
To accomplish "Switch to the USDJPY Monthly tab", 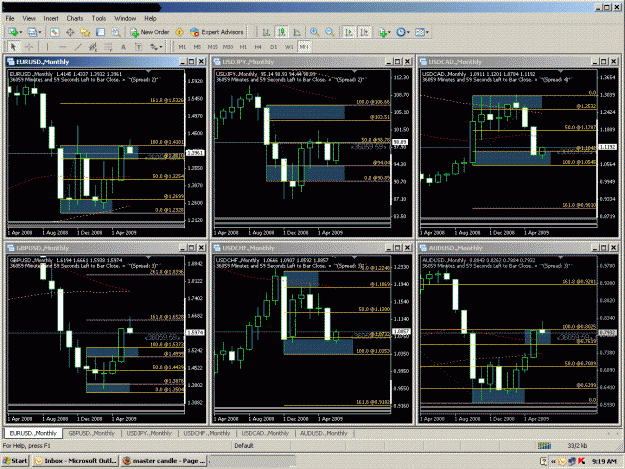I will pyautogui.click(x=149, y=434).
